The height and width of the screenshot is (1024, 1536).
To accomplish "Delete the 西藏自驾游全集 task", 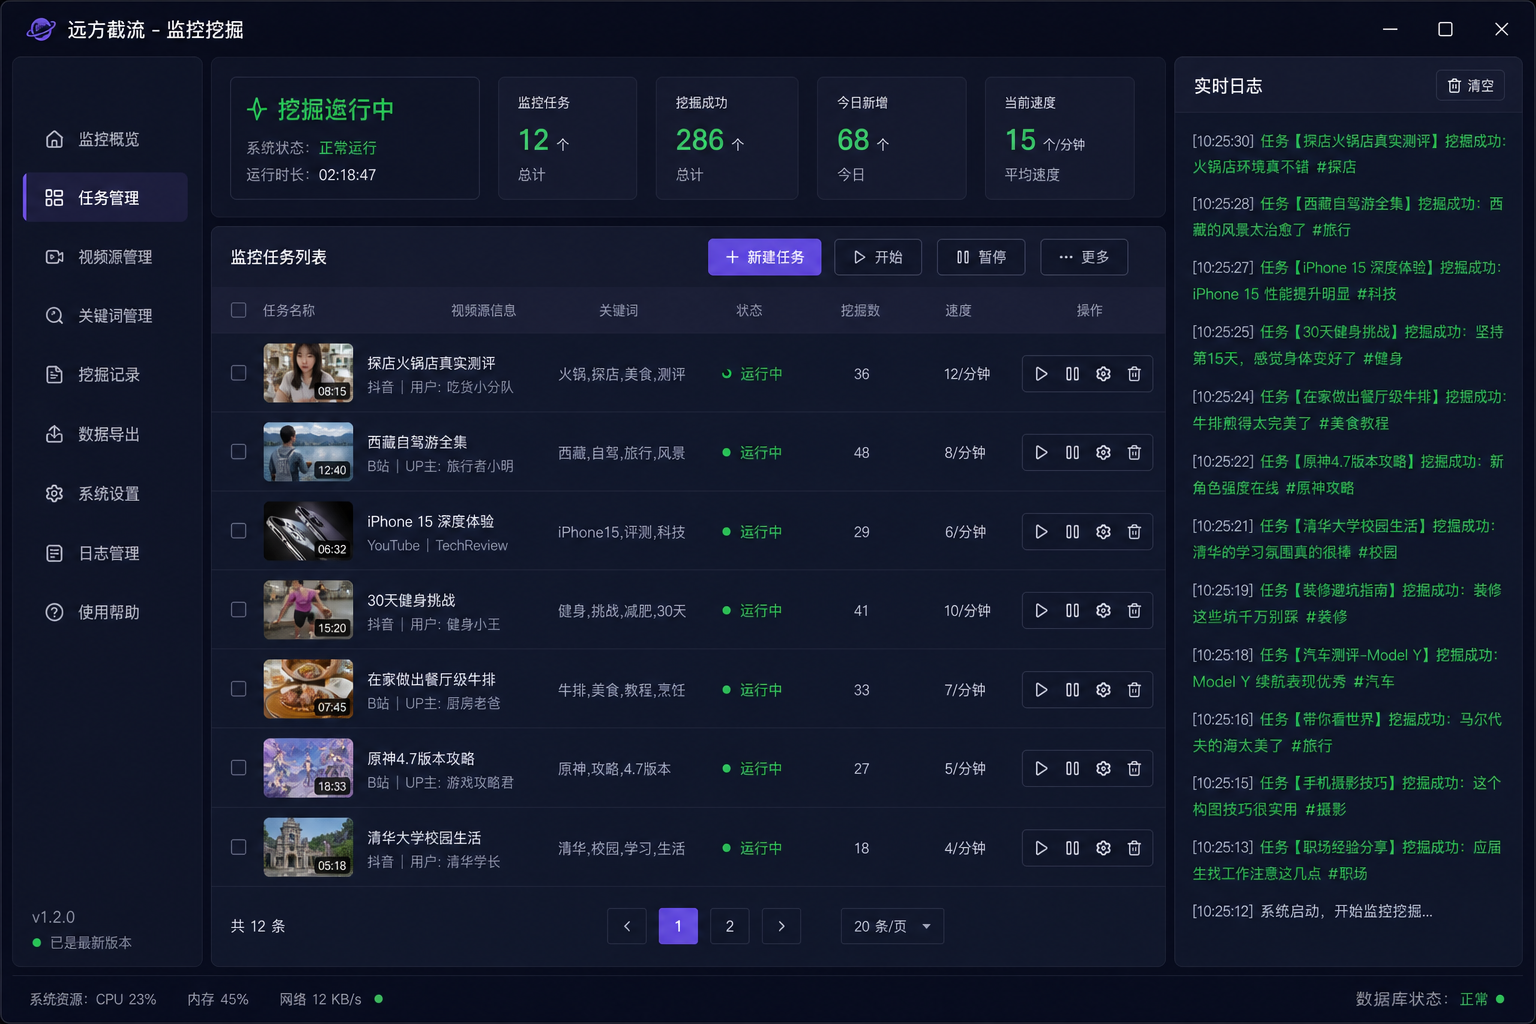I will point(1134,453).
